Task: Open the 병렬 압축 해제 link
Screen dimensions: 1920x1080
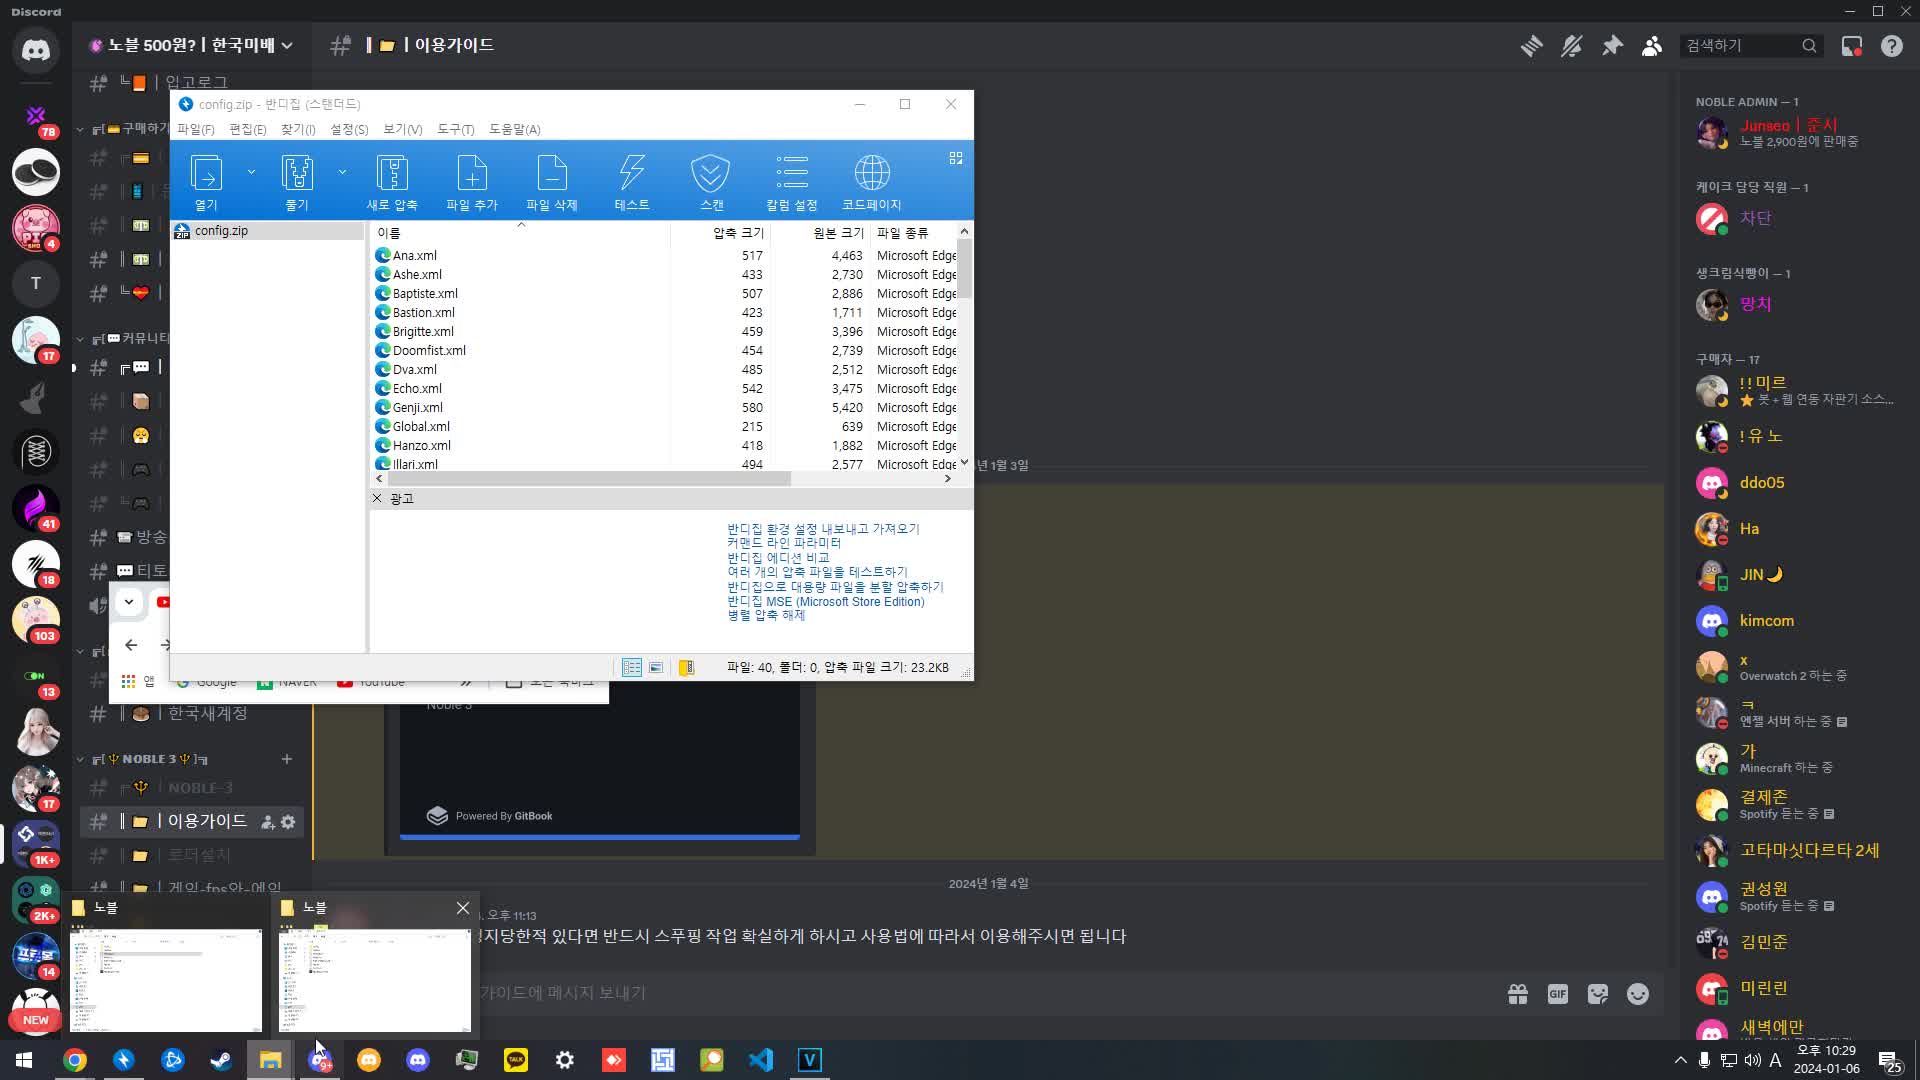Action: (766, 615)
